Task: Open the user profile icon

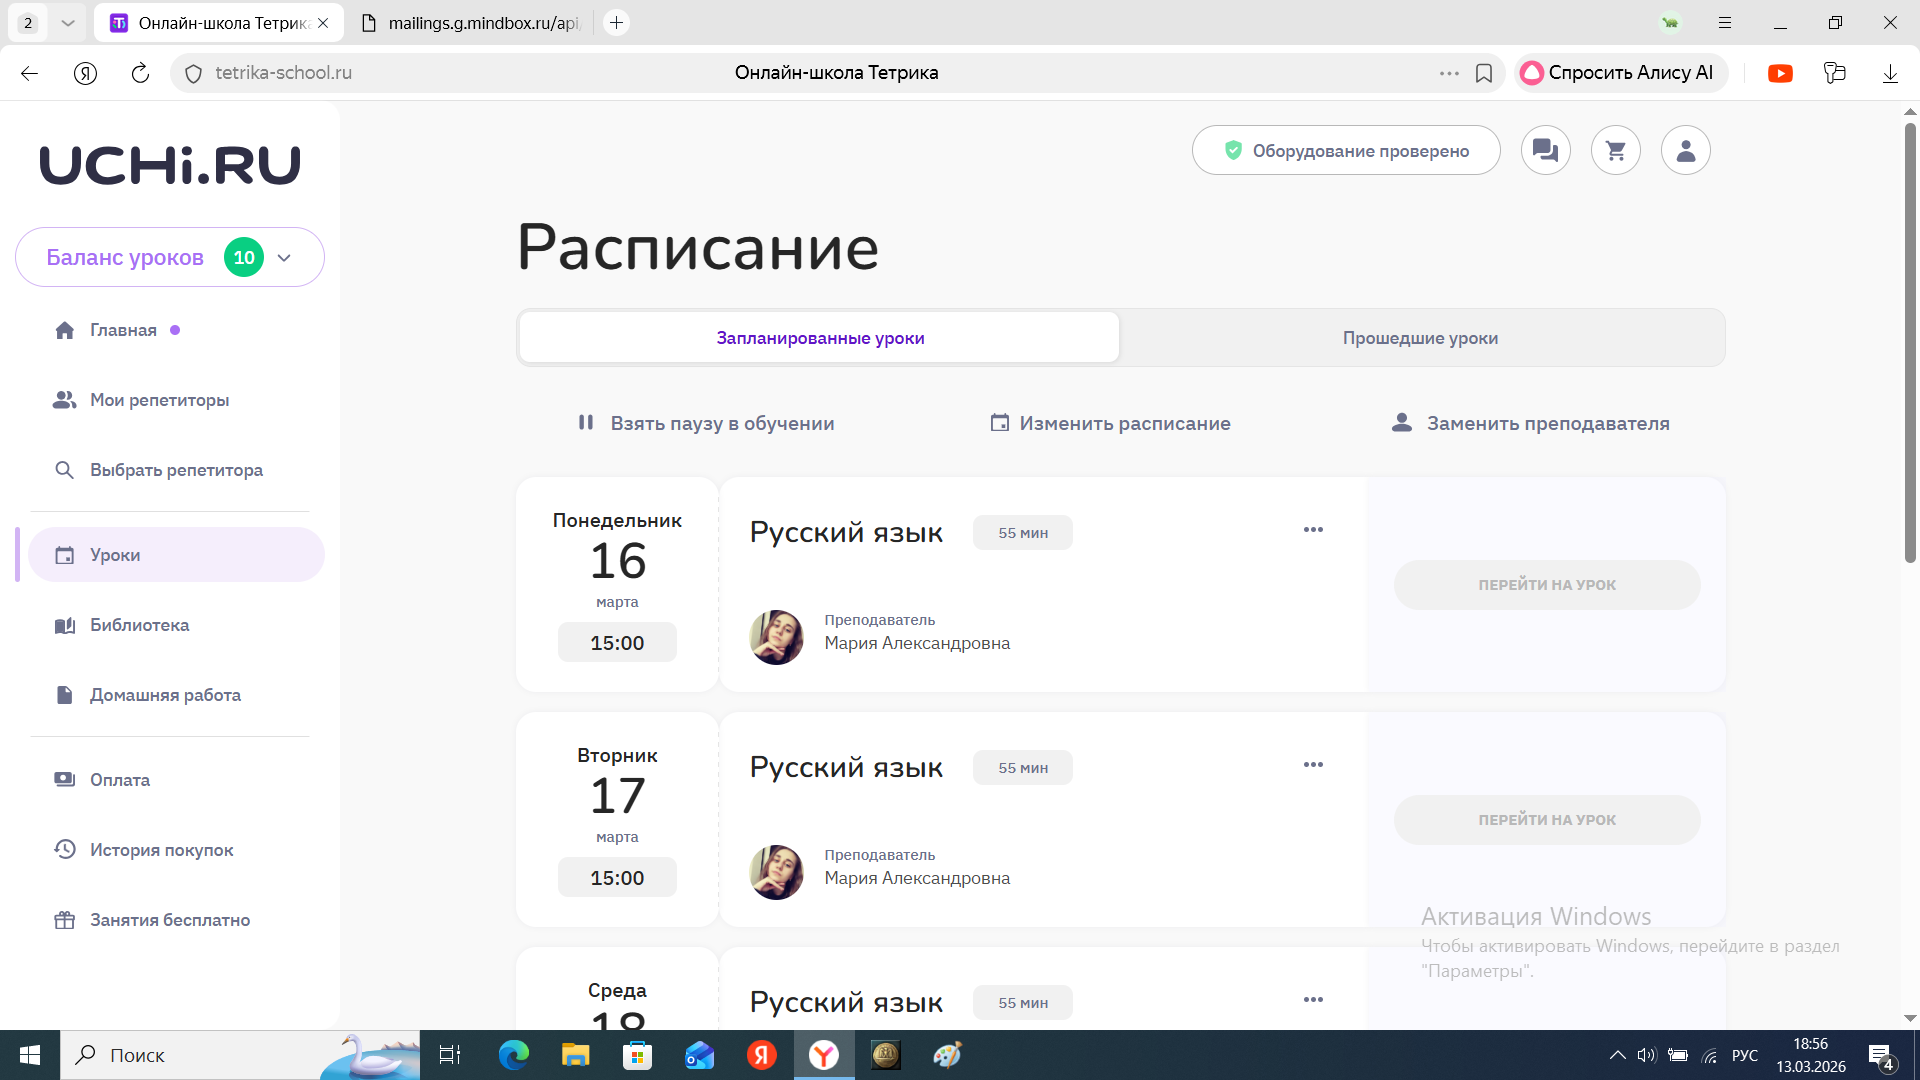Action: 1685,150
